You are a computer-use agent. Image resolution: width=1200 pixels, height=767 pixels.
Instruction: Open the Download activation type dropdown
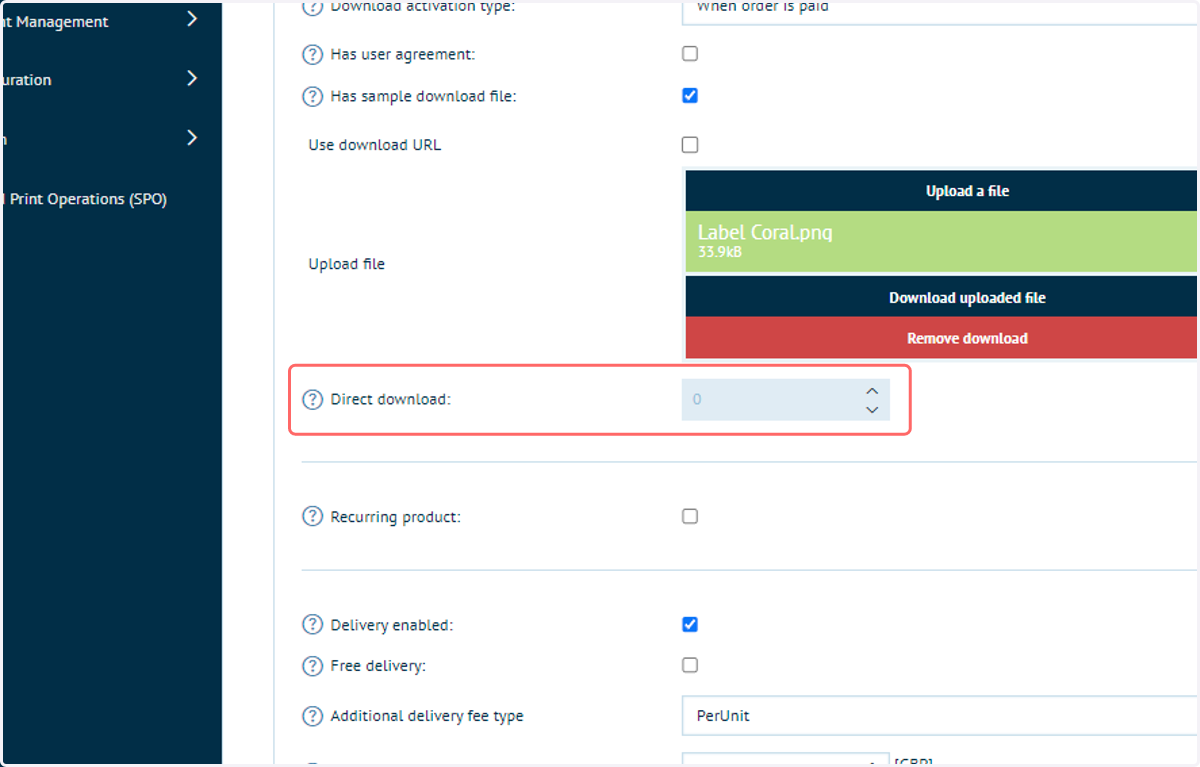pyautogui.click(x=940, y=10)
